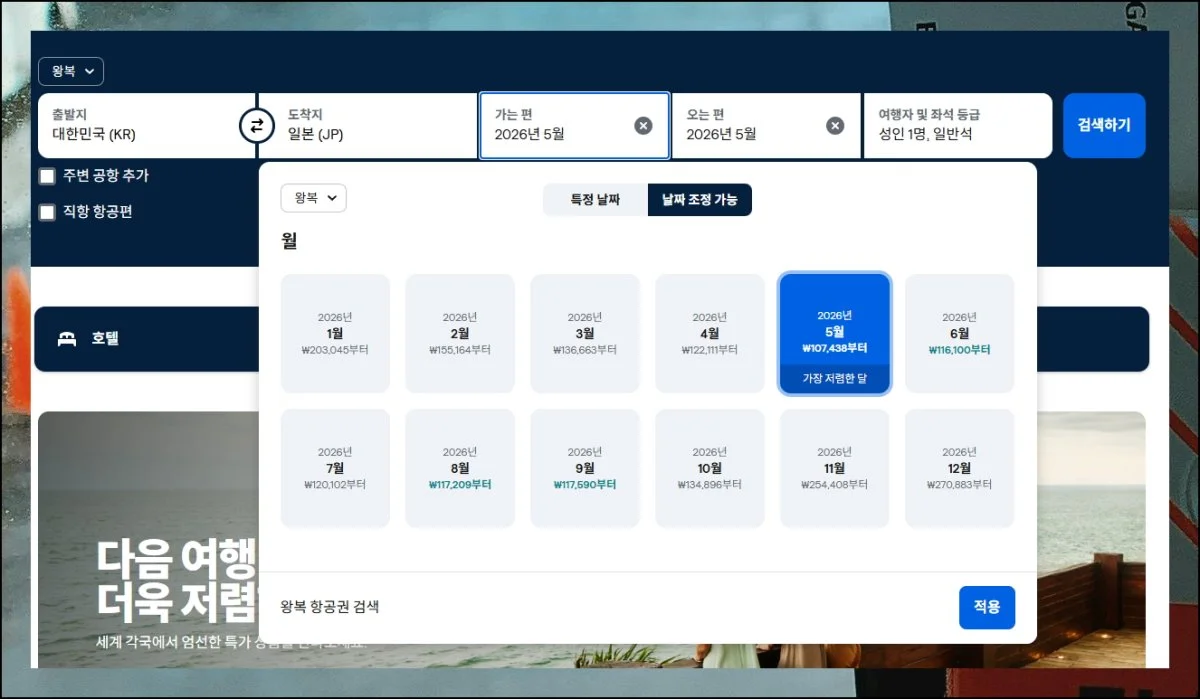Check the 직항 항공편 checkbox

tap(47, 212)
